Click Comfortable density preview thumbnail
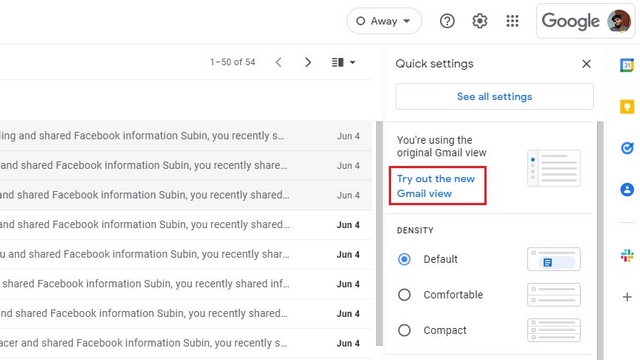The width and height of the screenshot is (640, 360). coord(554,295)
